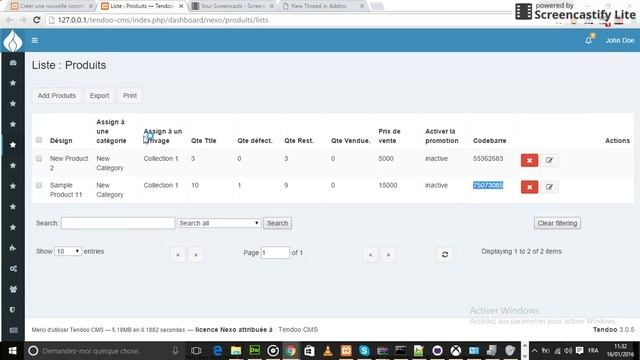Open the taskbar clock and date
The height and width of the screenshot is (360, 640).
tap(620, 351)
